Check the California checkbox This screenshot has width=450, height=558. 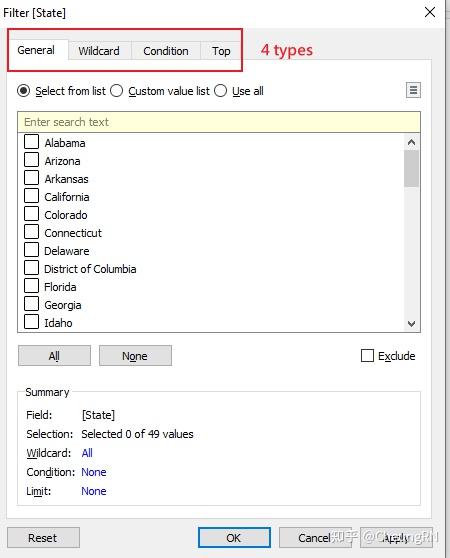point(31,196)
